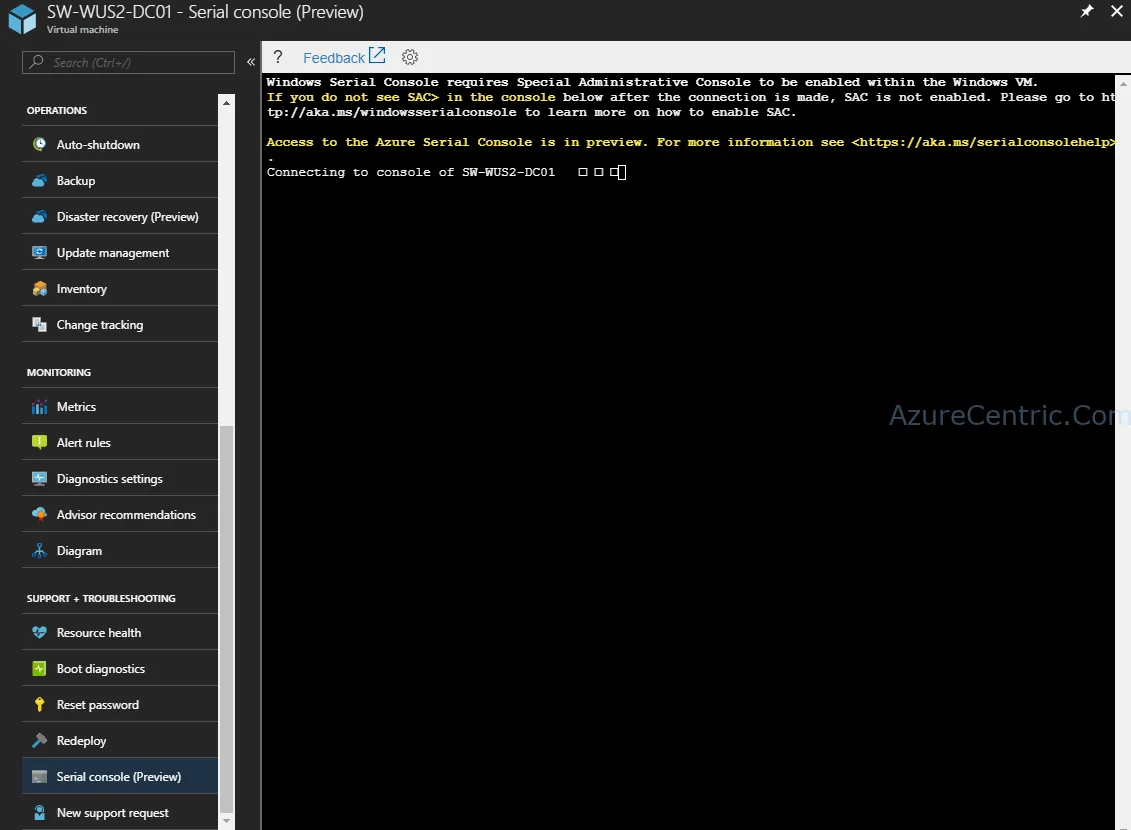View Advisor recommendations
1131x830 pixels.
click(x=120, y=515)
